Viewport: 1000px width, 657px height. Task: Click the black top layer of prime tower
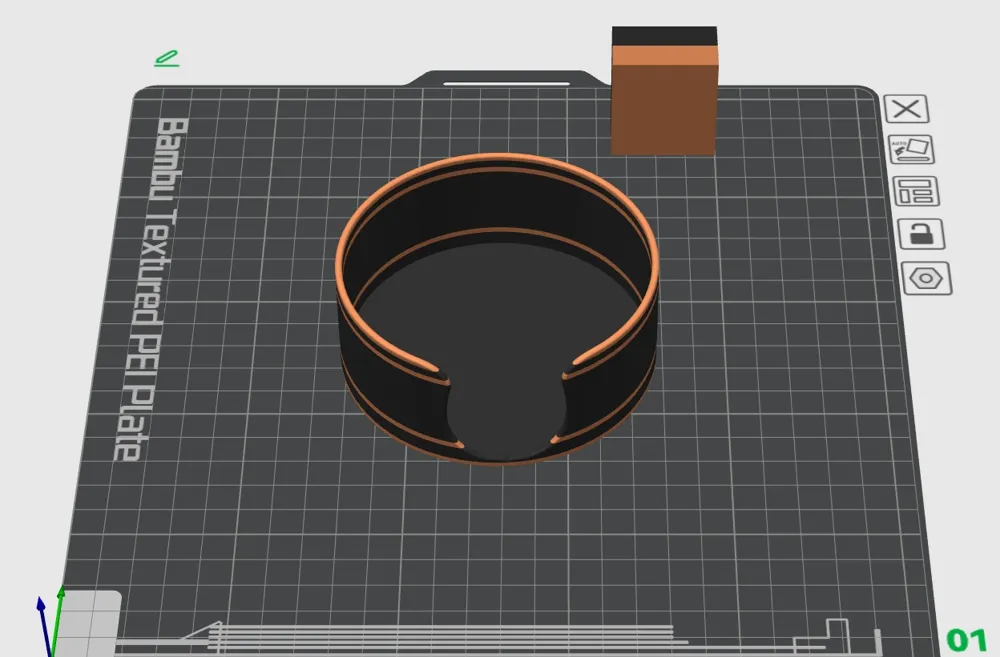664,36
